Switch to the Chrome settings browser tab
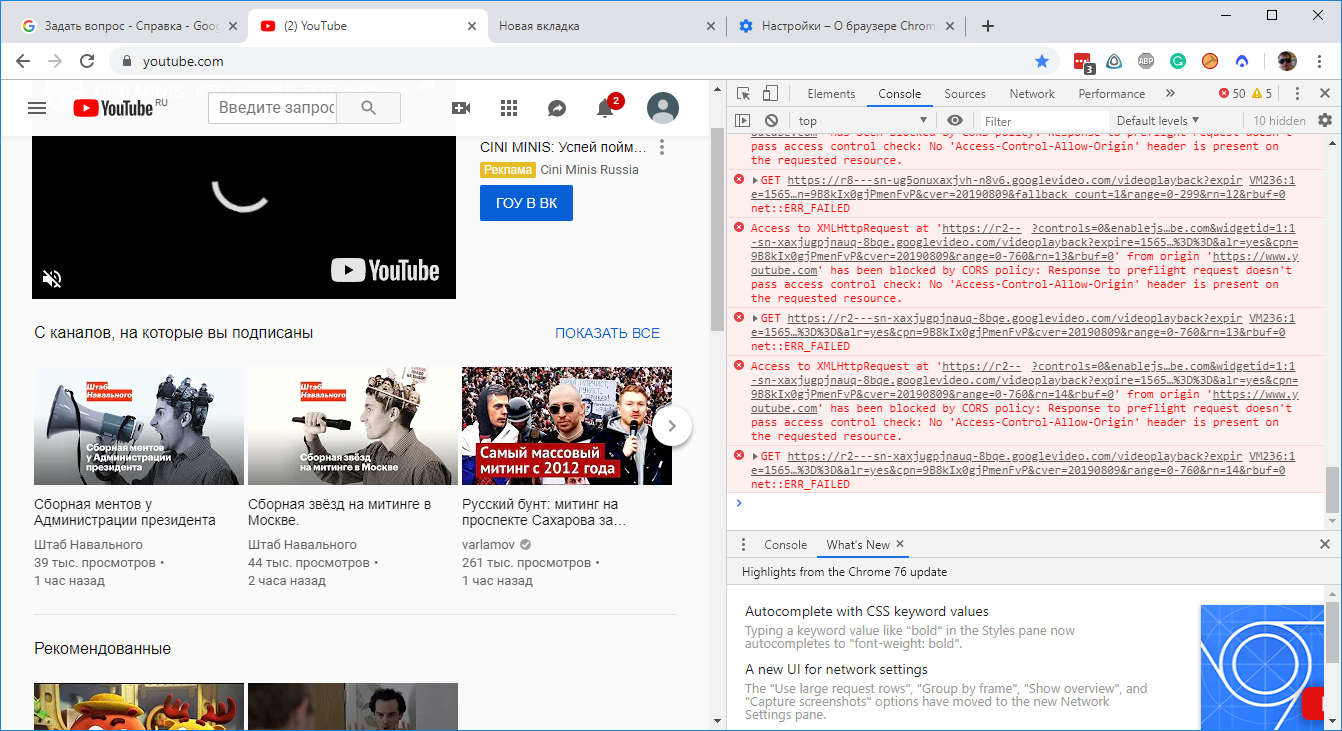1342x731 pixels. pyautogui.click(x=845, y=26)
